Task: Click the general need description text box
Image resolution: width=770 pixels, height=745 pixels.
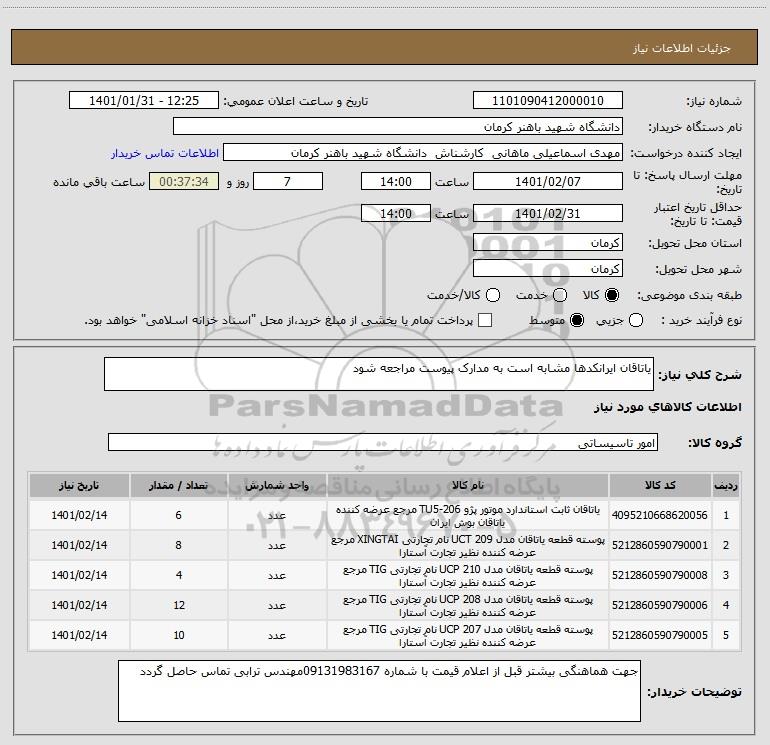Action: (x=379, y=374)
